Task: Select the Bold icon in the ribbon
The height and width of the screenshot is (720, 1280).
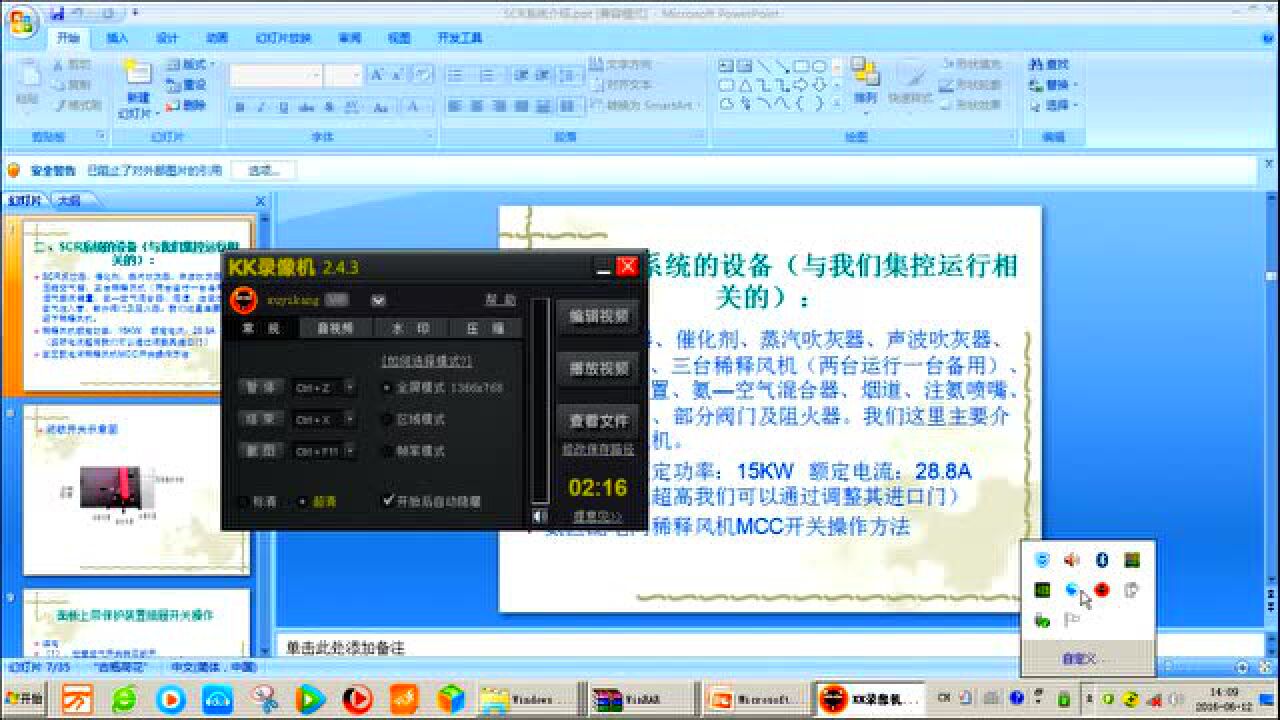Action: click(x=240, y=106)
